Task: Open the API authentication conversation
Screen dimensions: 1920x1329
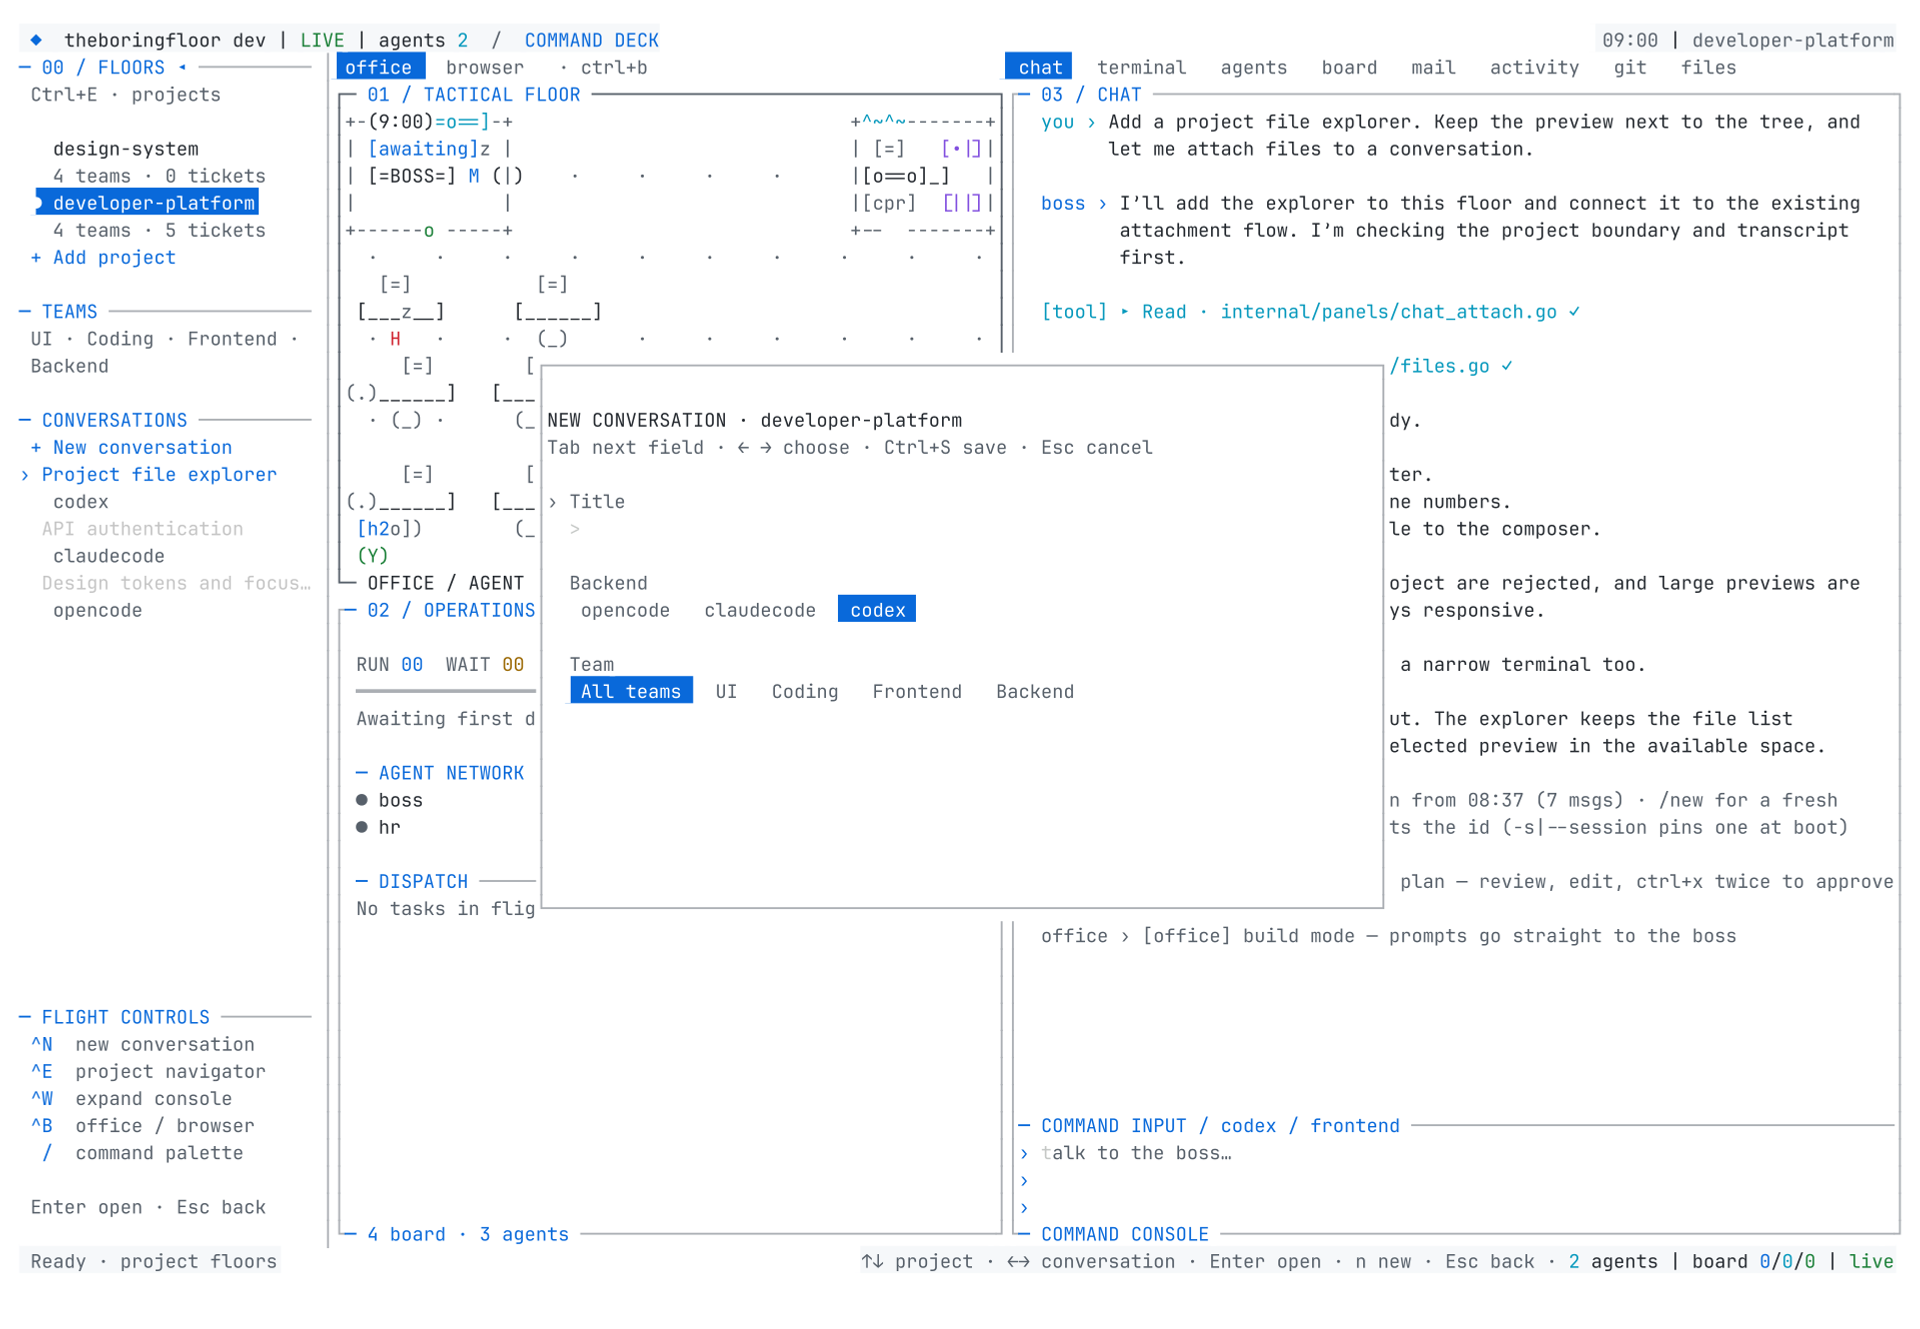Action: click(142, 528)
